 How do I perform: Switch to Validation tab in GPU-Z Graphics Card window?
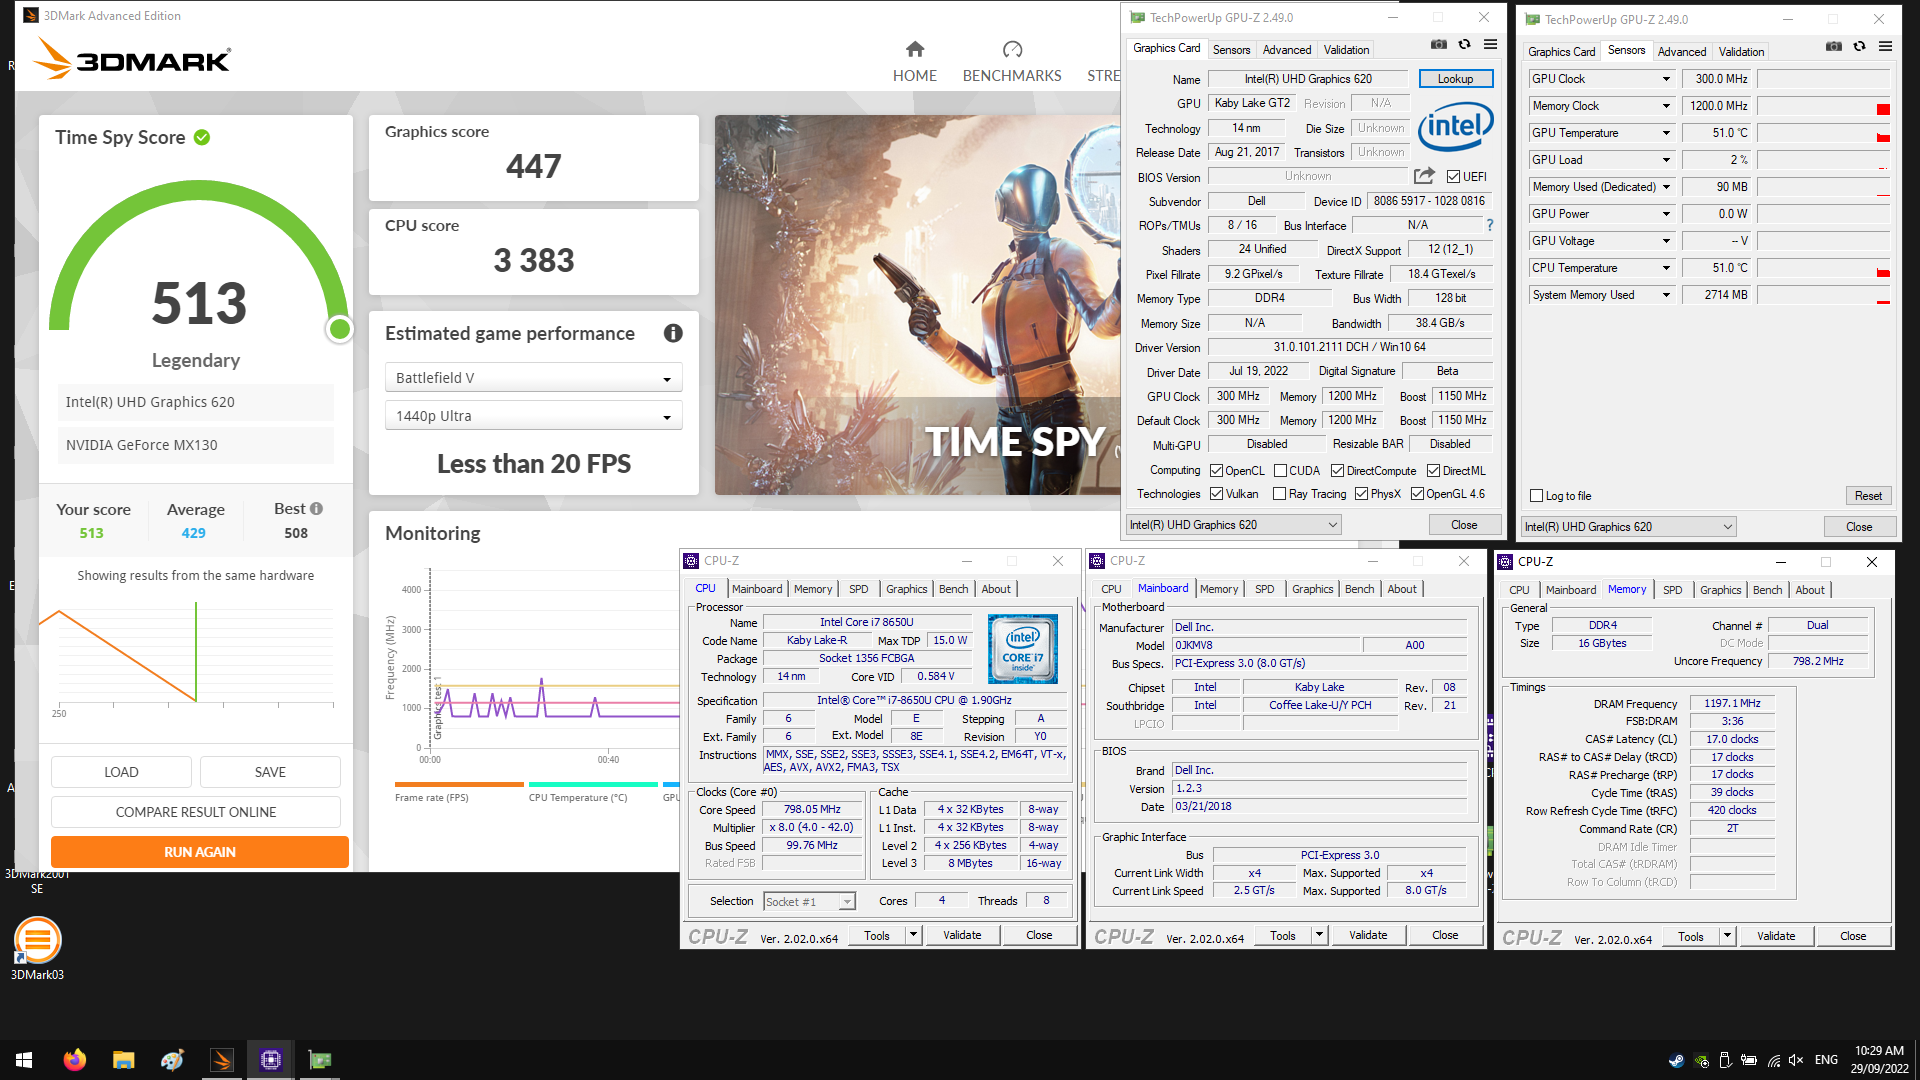tap(1346, 49)
